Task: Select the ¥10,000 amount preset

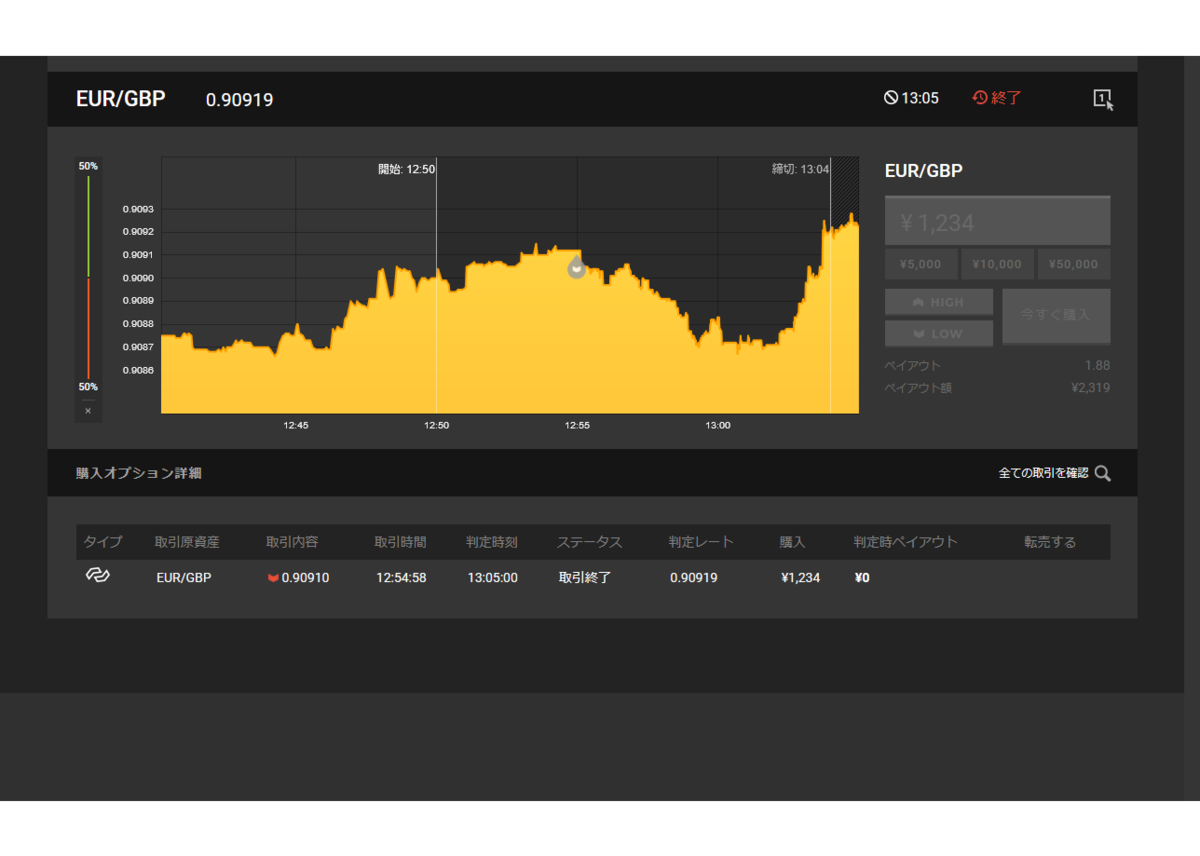Action: (x=997, y=264)
